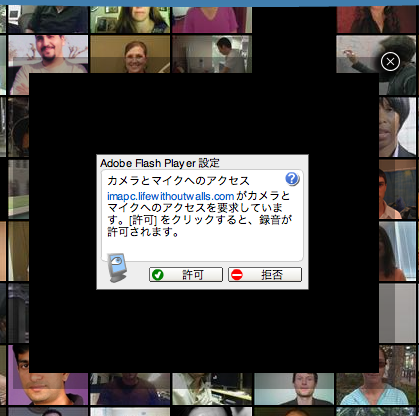Click the 拒否 (Deny) button
Image resolution: width=419 pixels, height=416 pixels.
[265, 275]
